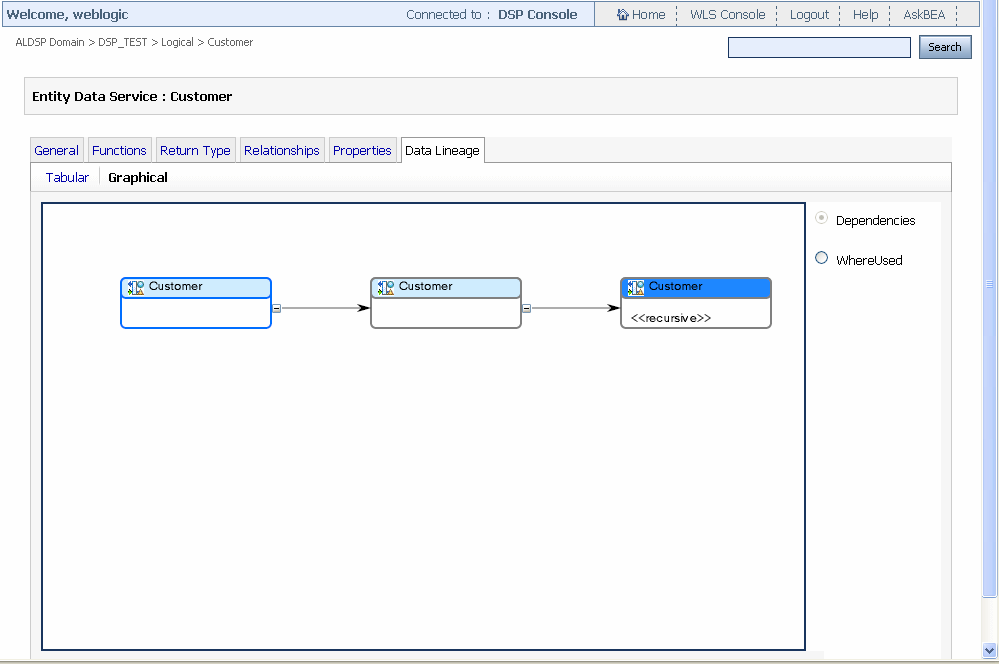Click the Search button
Screen dimensions: 999x664
[x=945, y=47]
